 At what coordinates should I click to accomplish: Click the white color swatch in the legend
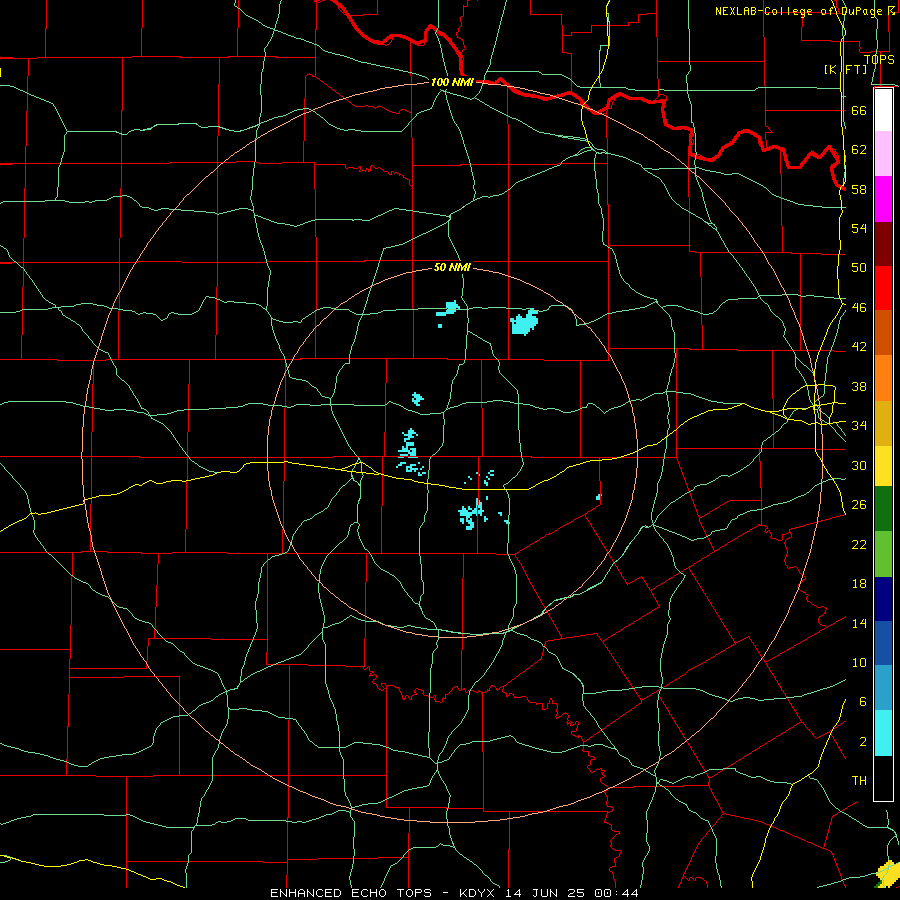point(883,110)
